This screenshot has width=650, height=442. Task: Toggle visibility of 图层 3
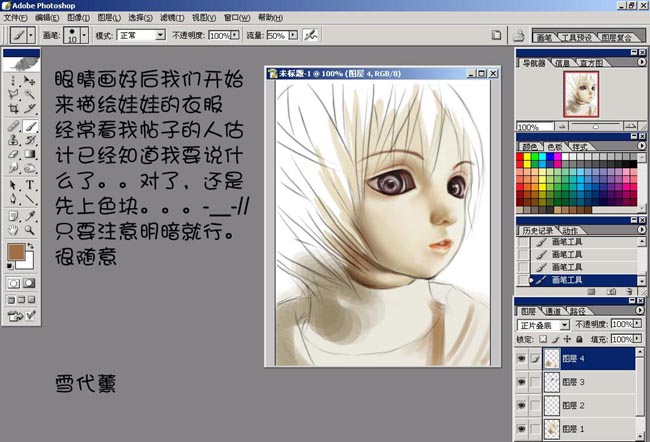[523, 382]
